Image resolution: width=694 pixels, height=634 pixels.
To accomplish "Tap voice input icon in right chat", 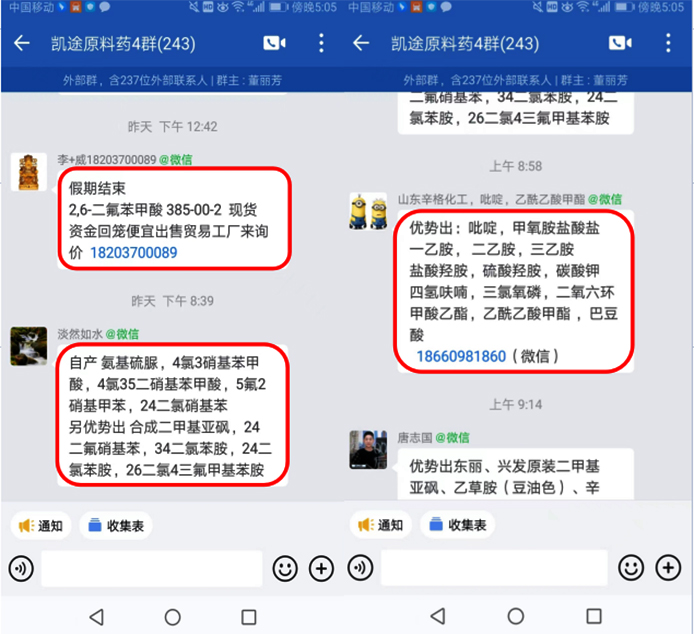I will coord(360,567).
